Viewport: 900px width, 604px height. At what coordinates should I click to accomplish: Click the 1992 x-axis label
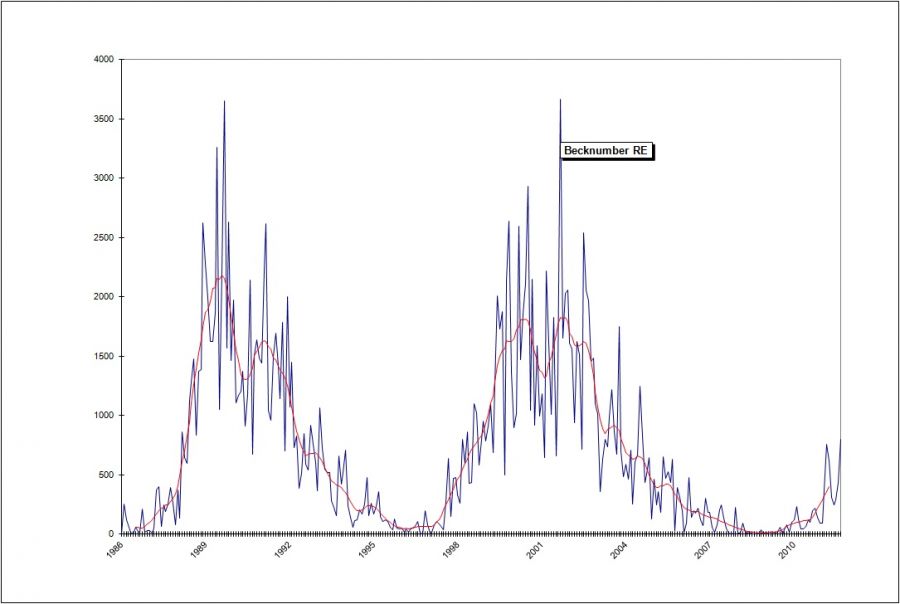pos(283,549)
